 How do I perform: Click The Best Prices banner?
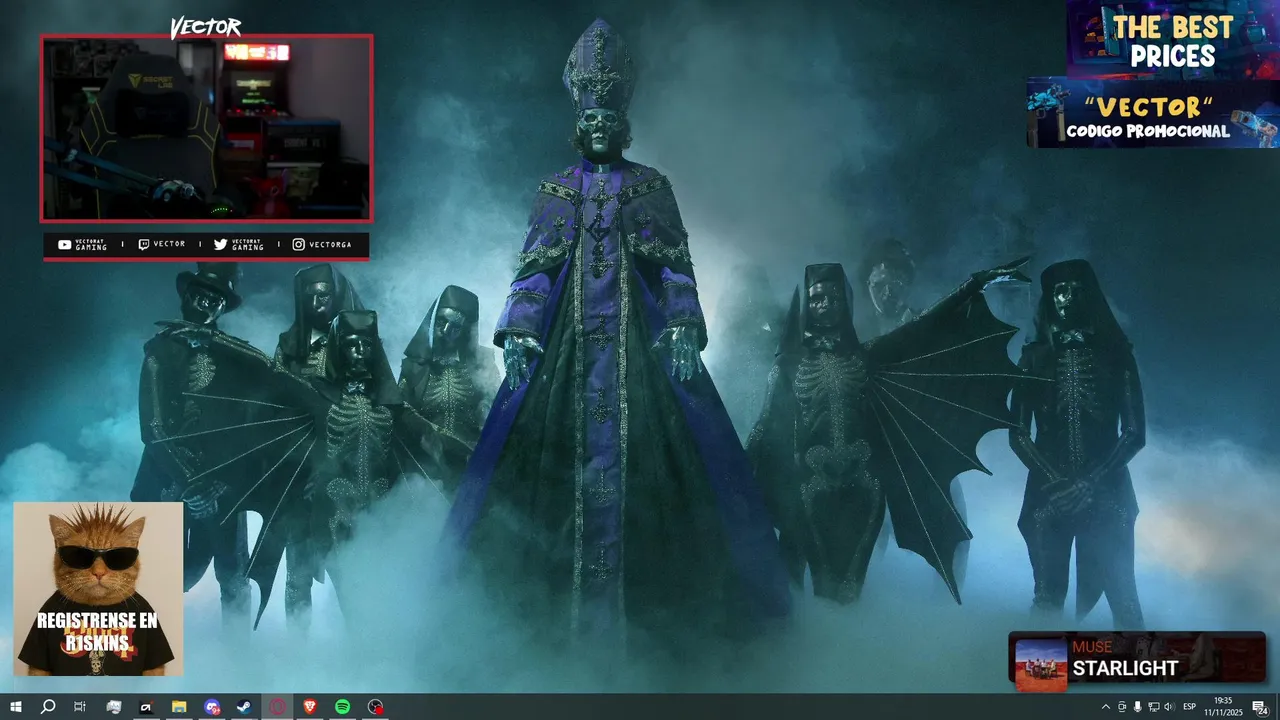point(1172,40)
